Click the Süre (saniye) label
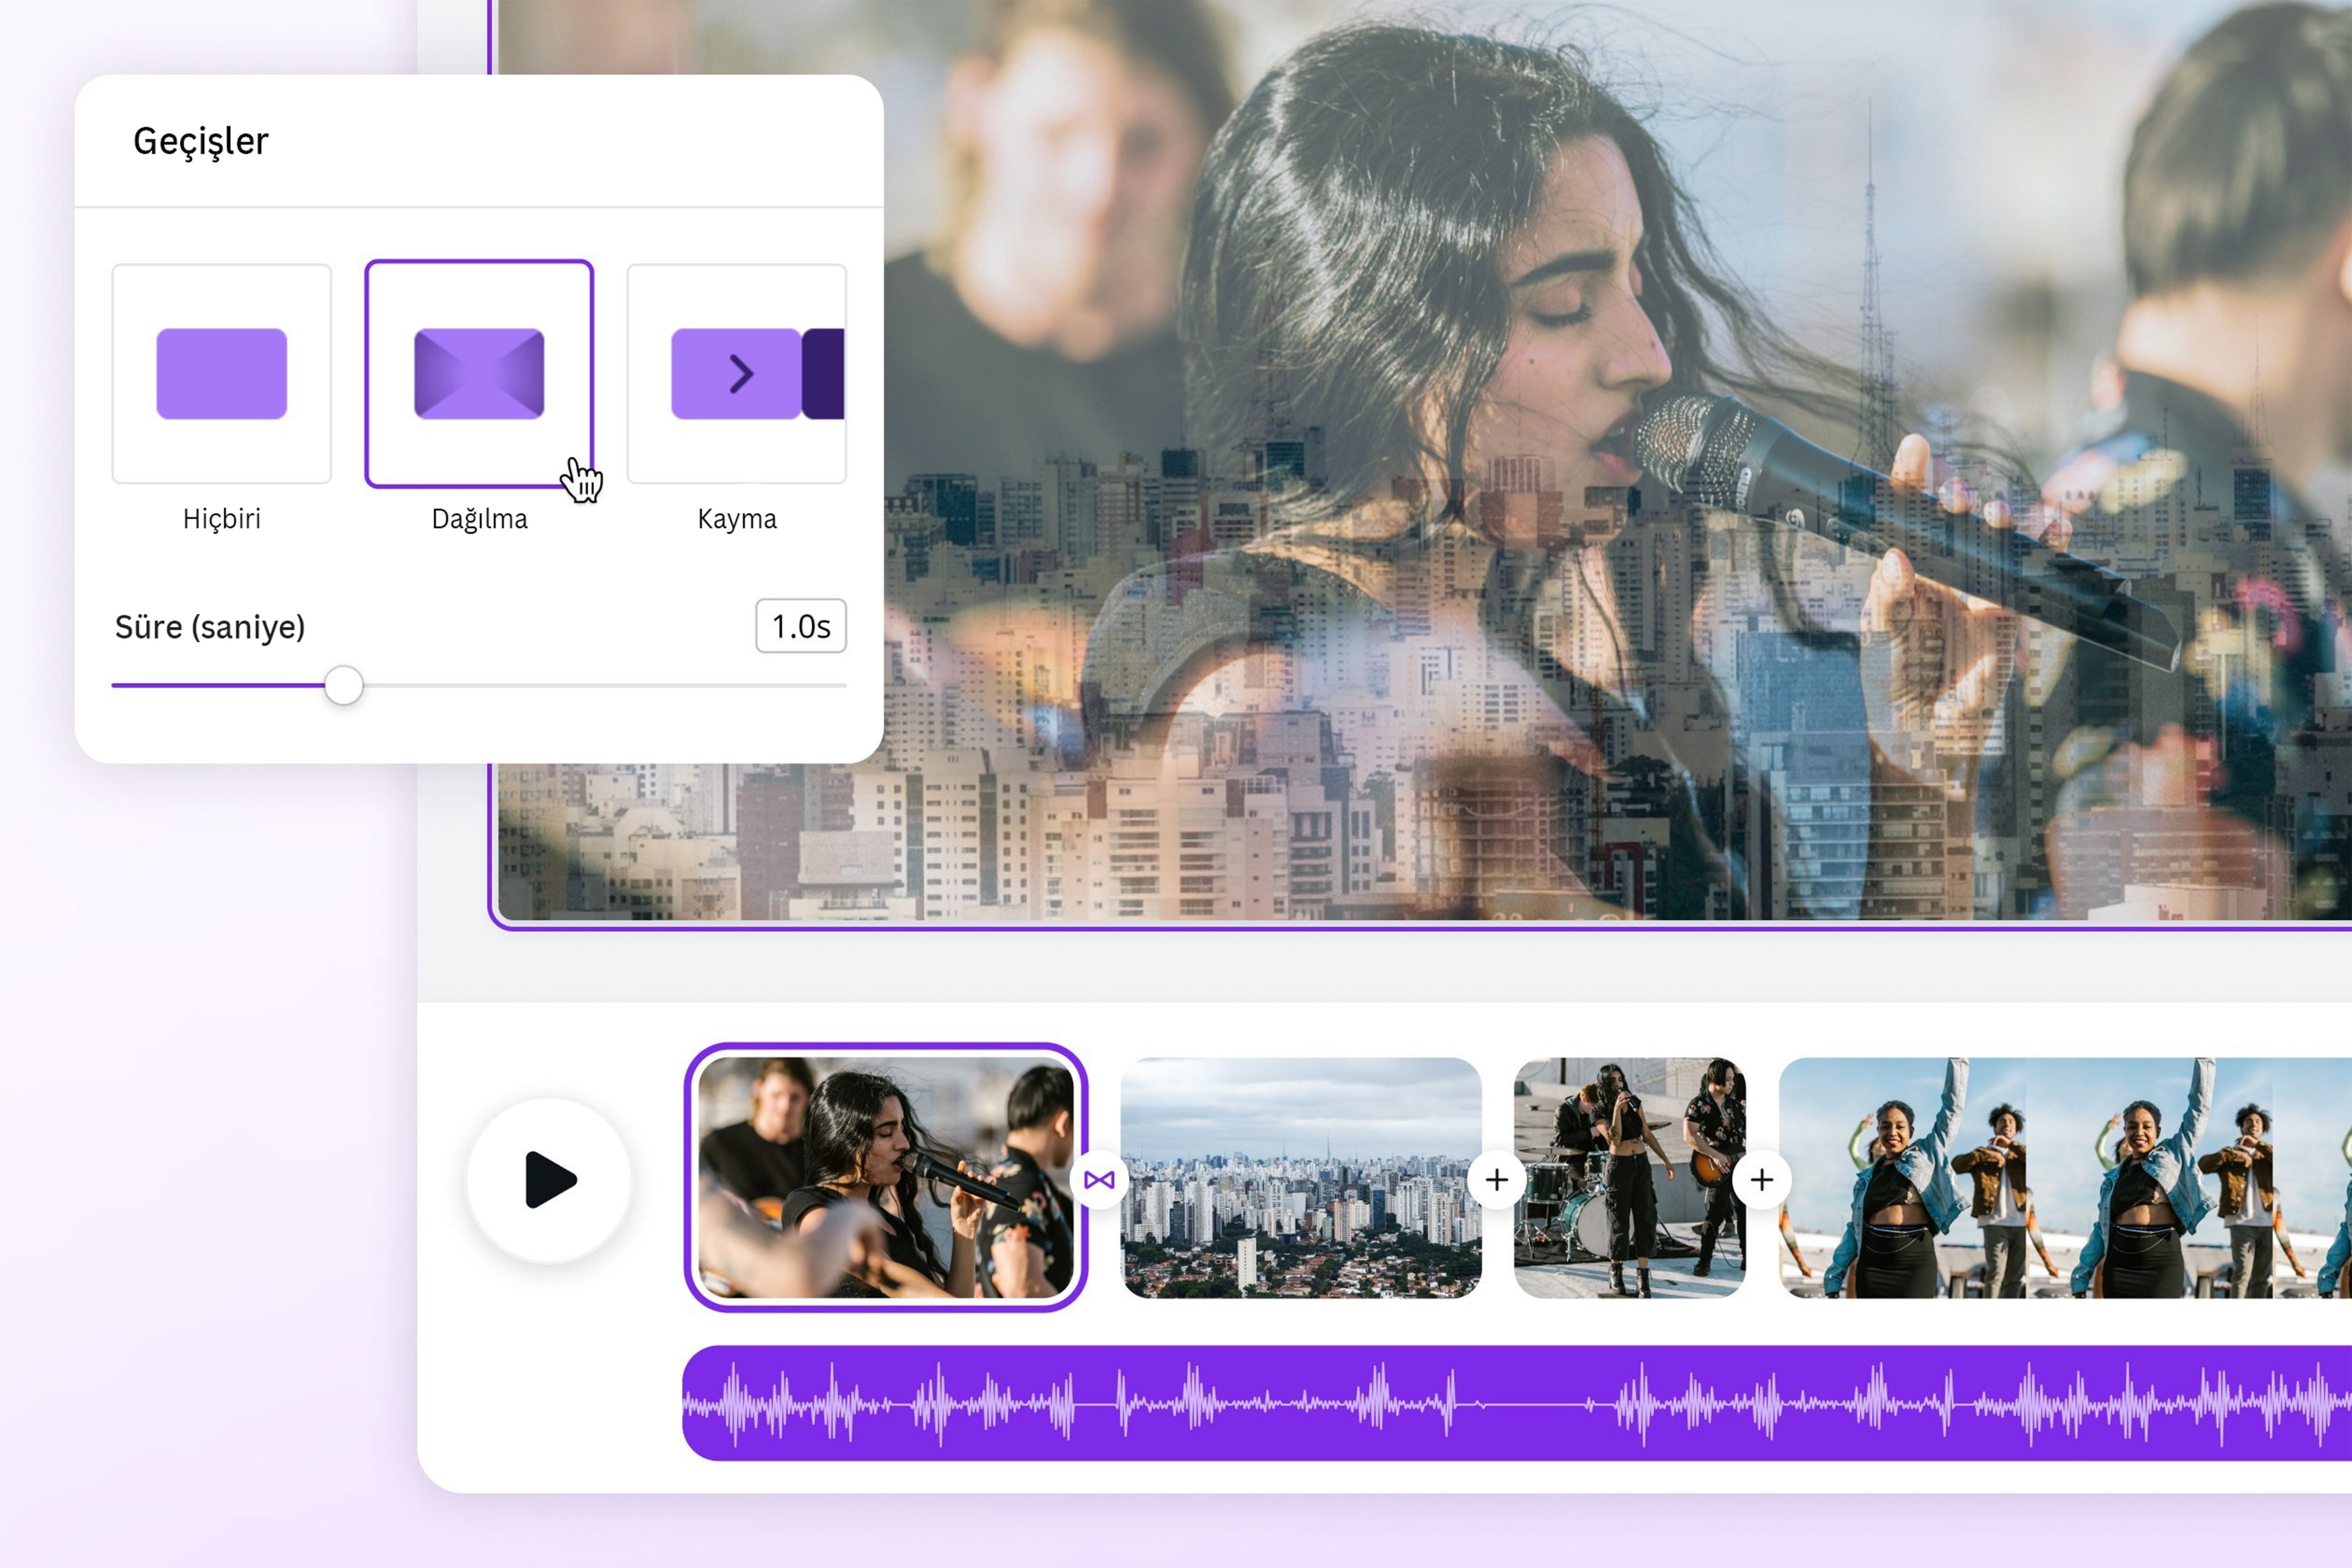The height and width of the screenshot is (1568, 2352). (x=211, y=628)
